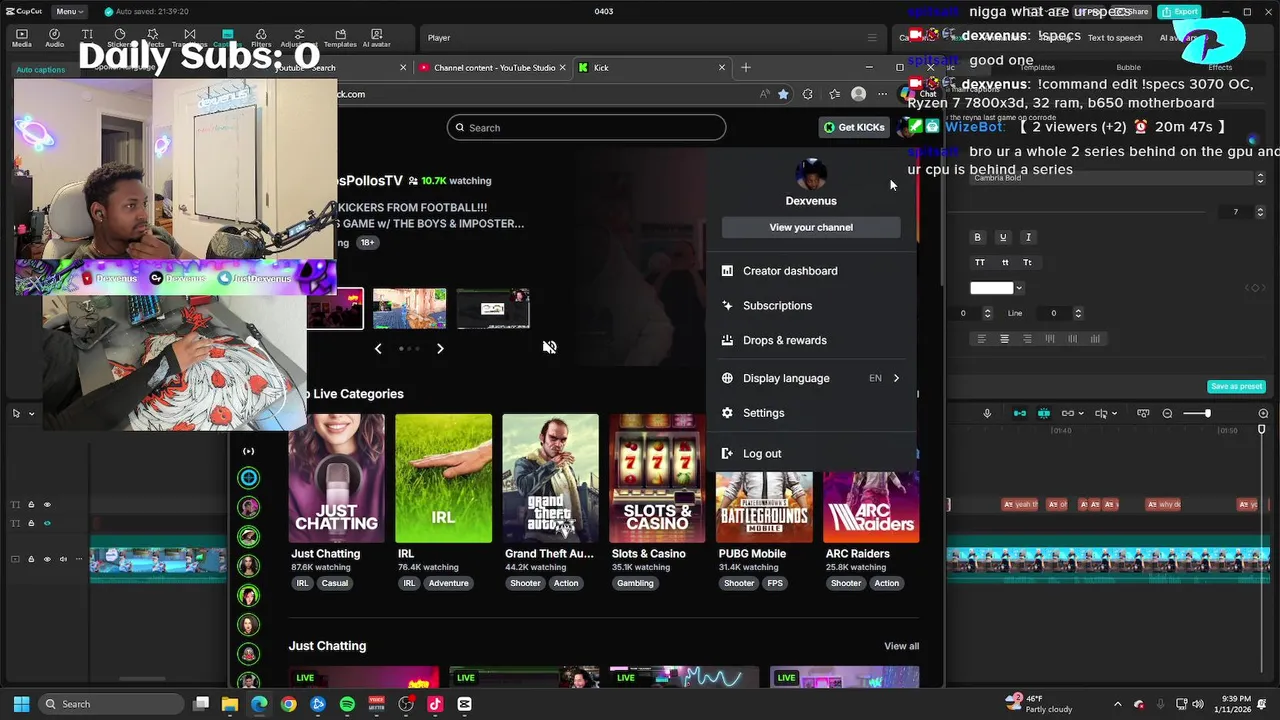Click Edge read aloud icon in address bar
This screenshot has height=720, width=1280.
[764, 94]
